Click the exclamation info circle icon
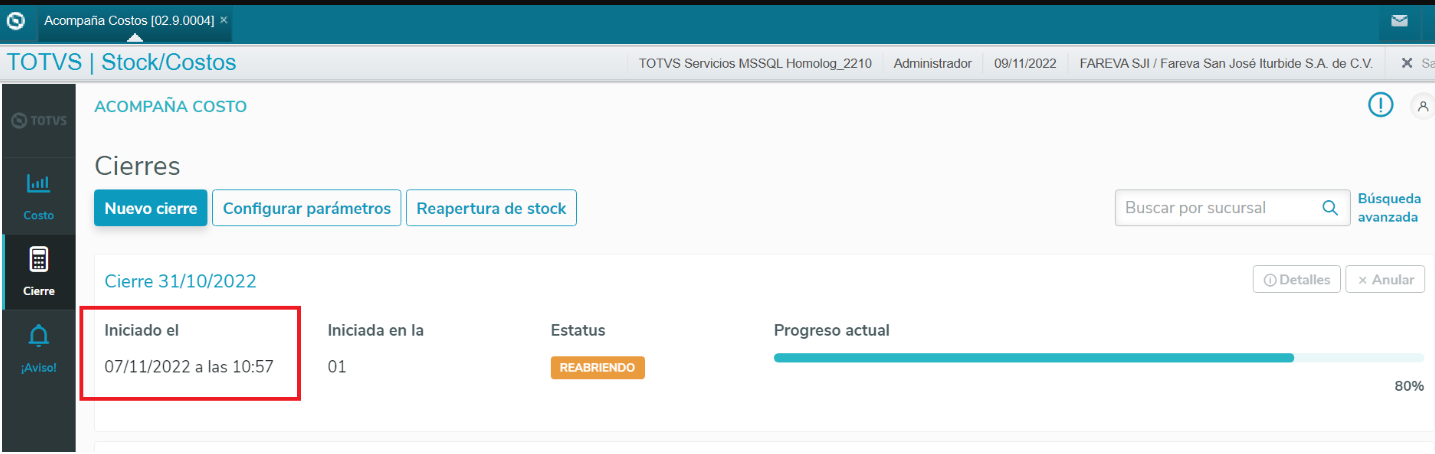 pyautogui.click(x=1380, y=104)
